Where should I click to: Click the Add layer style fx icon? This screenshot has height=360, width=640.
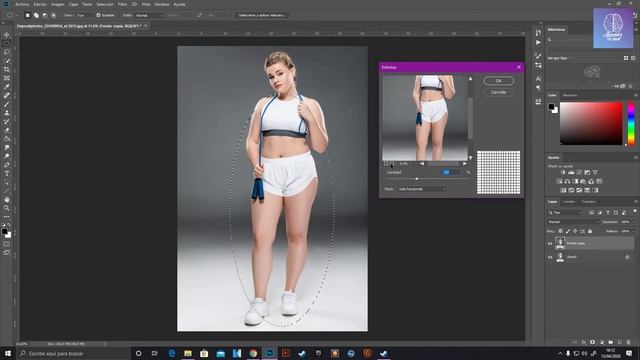(584, 342)
